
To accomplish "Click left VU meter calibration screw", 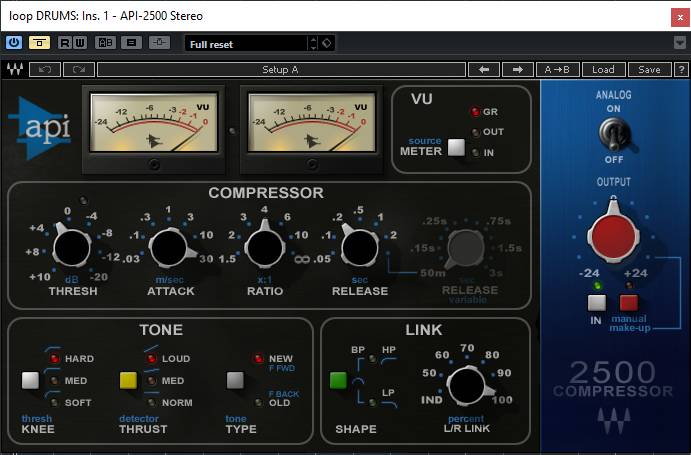I will 154,164.
